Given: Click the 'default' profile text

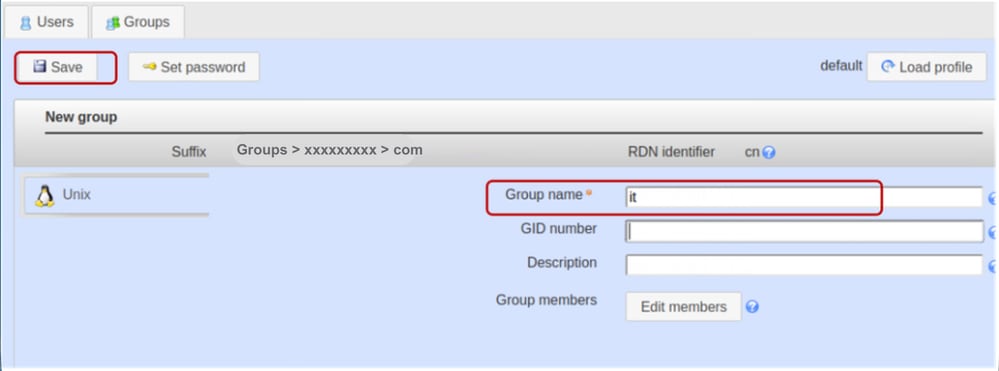Looking at the screenshot, I should click(841, 66).
